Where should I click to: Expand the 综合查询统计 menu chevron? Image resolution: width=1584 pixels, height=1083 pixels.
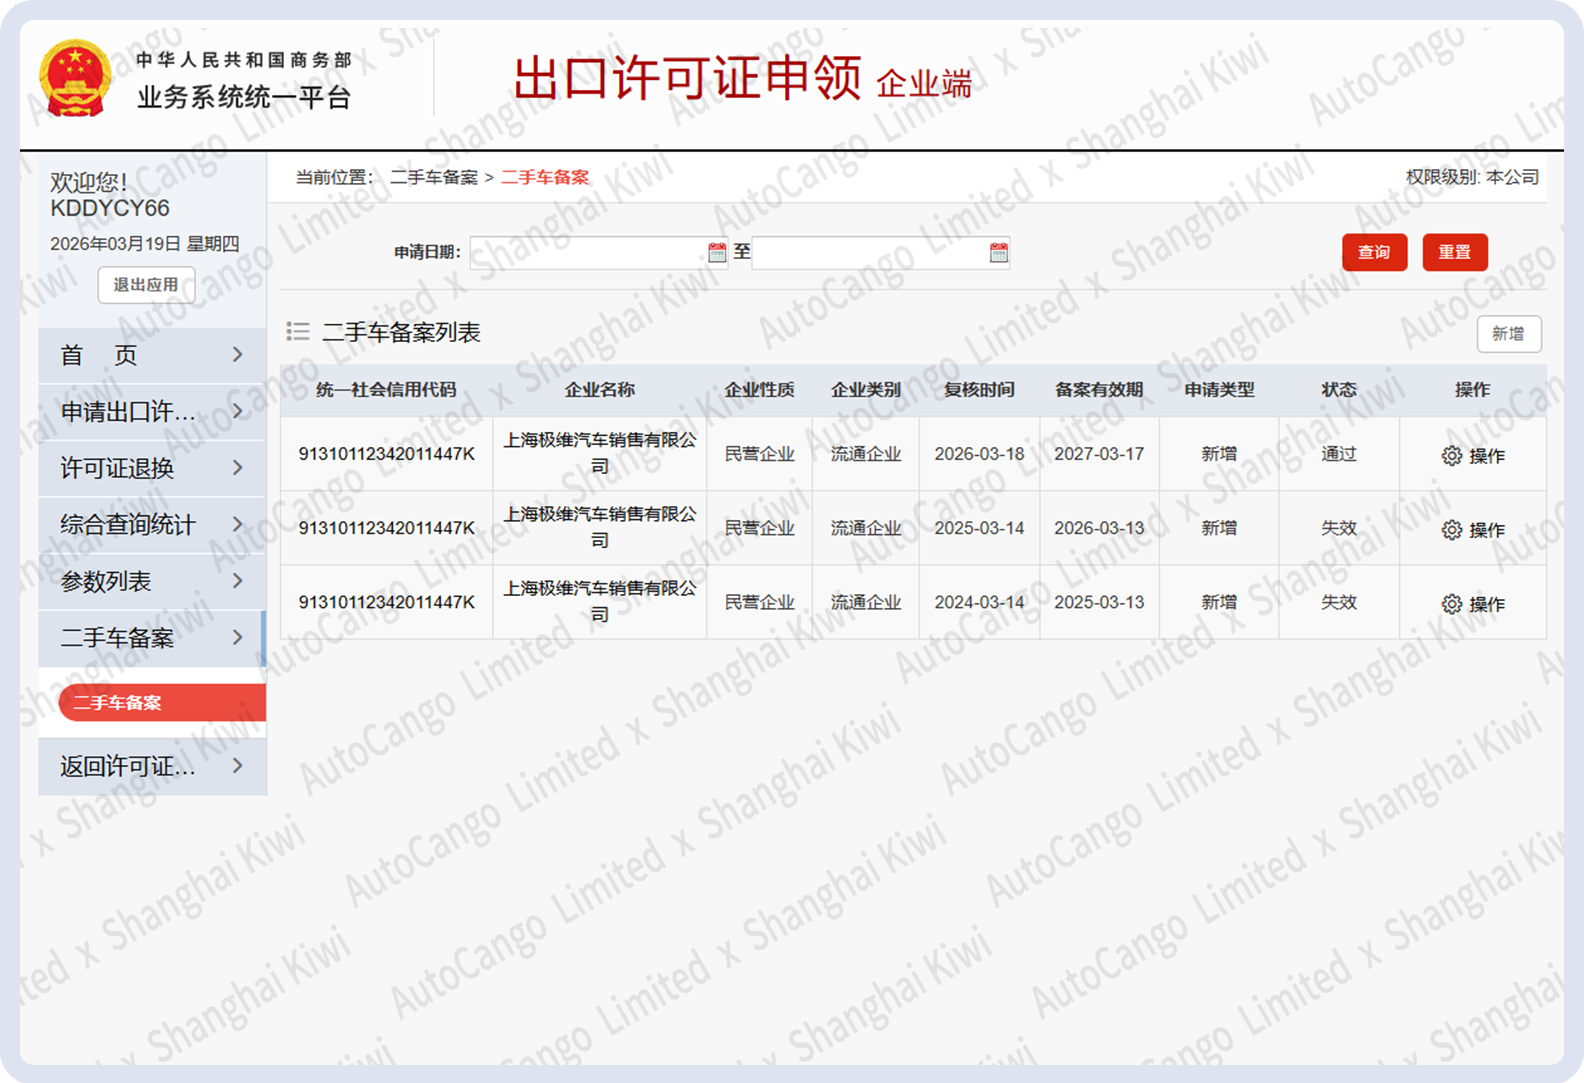pyautogui.click(x=237, y=524)
